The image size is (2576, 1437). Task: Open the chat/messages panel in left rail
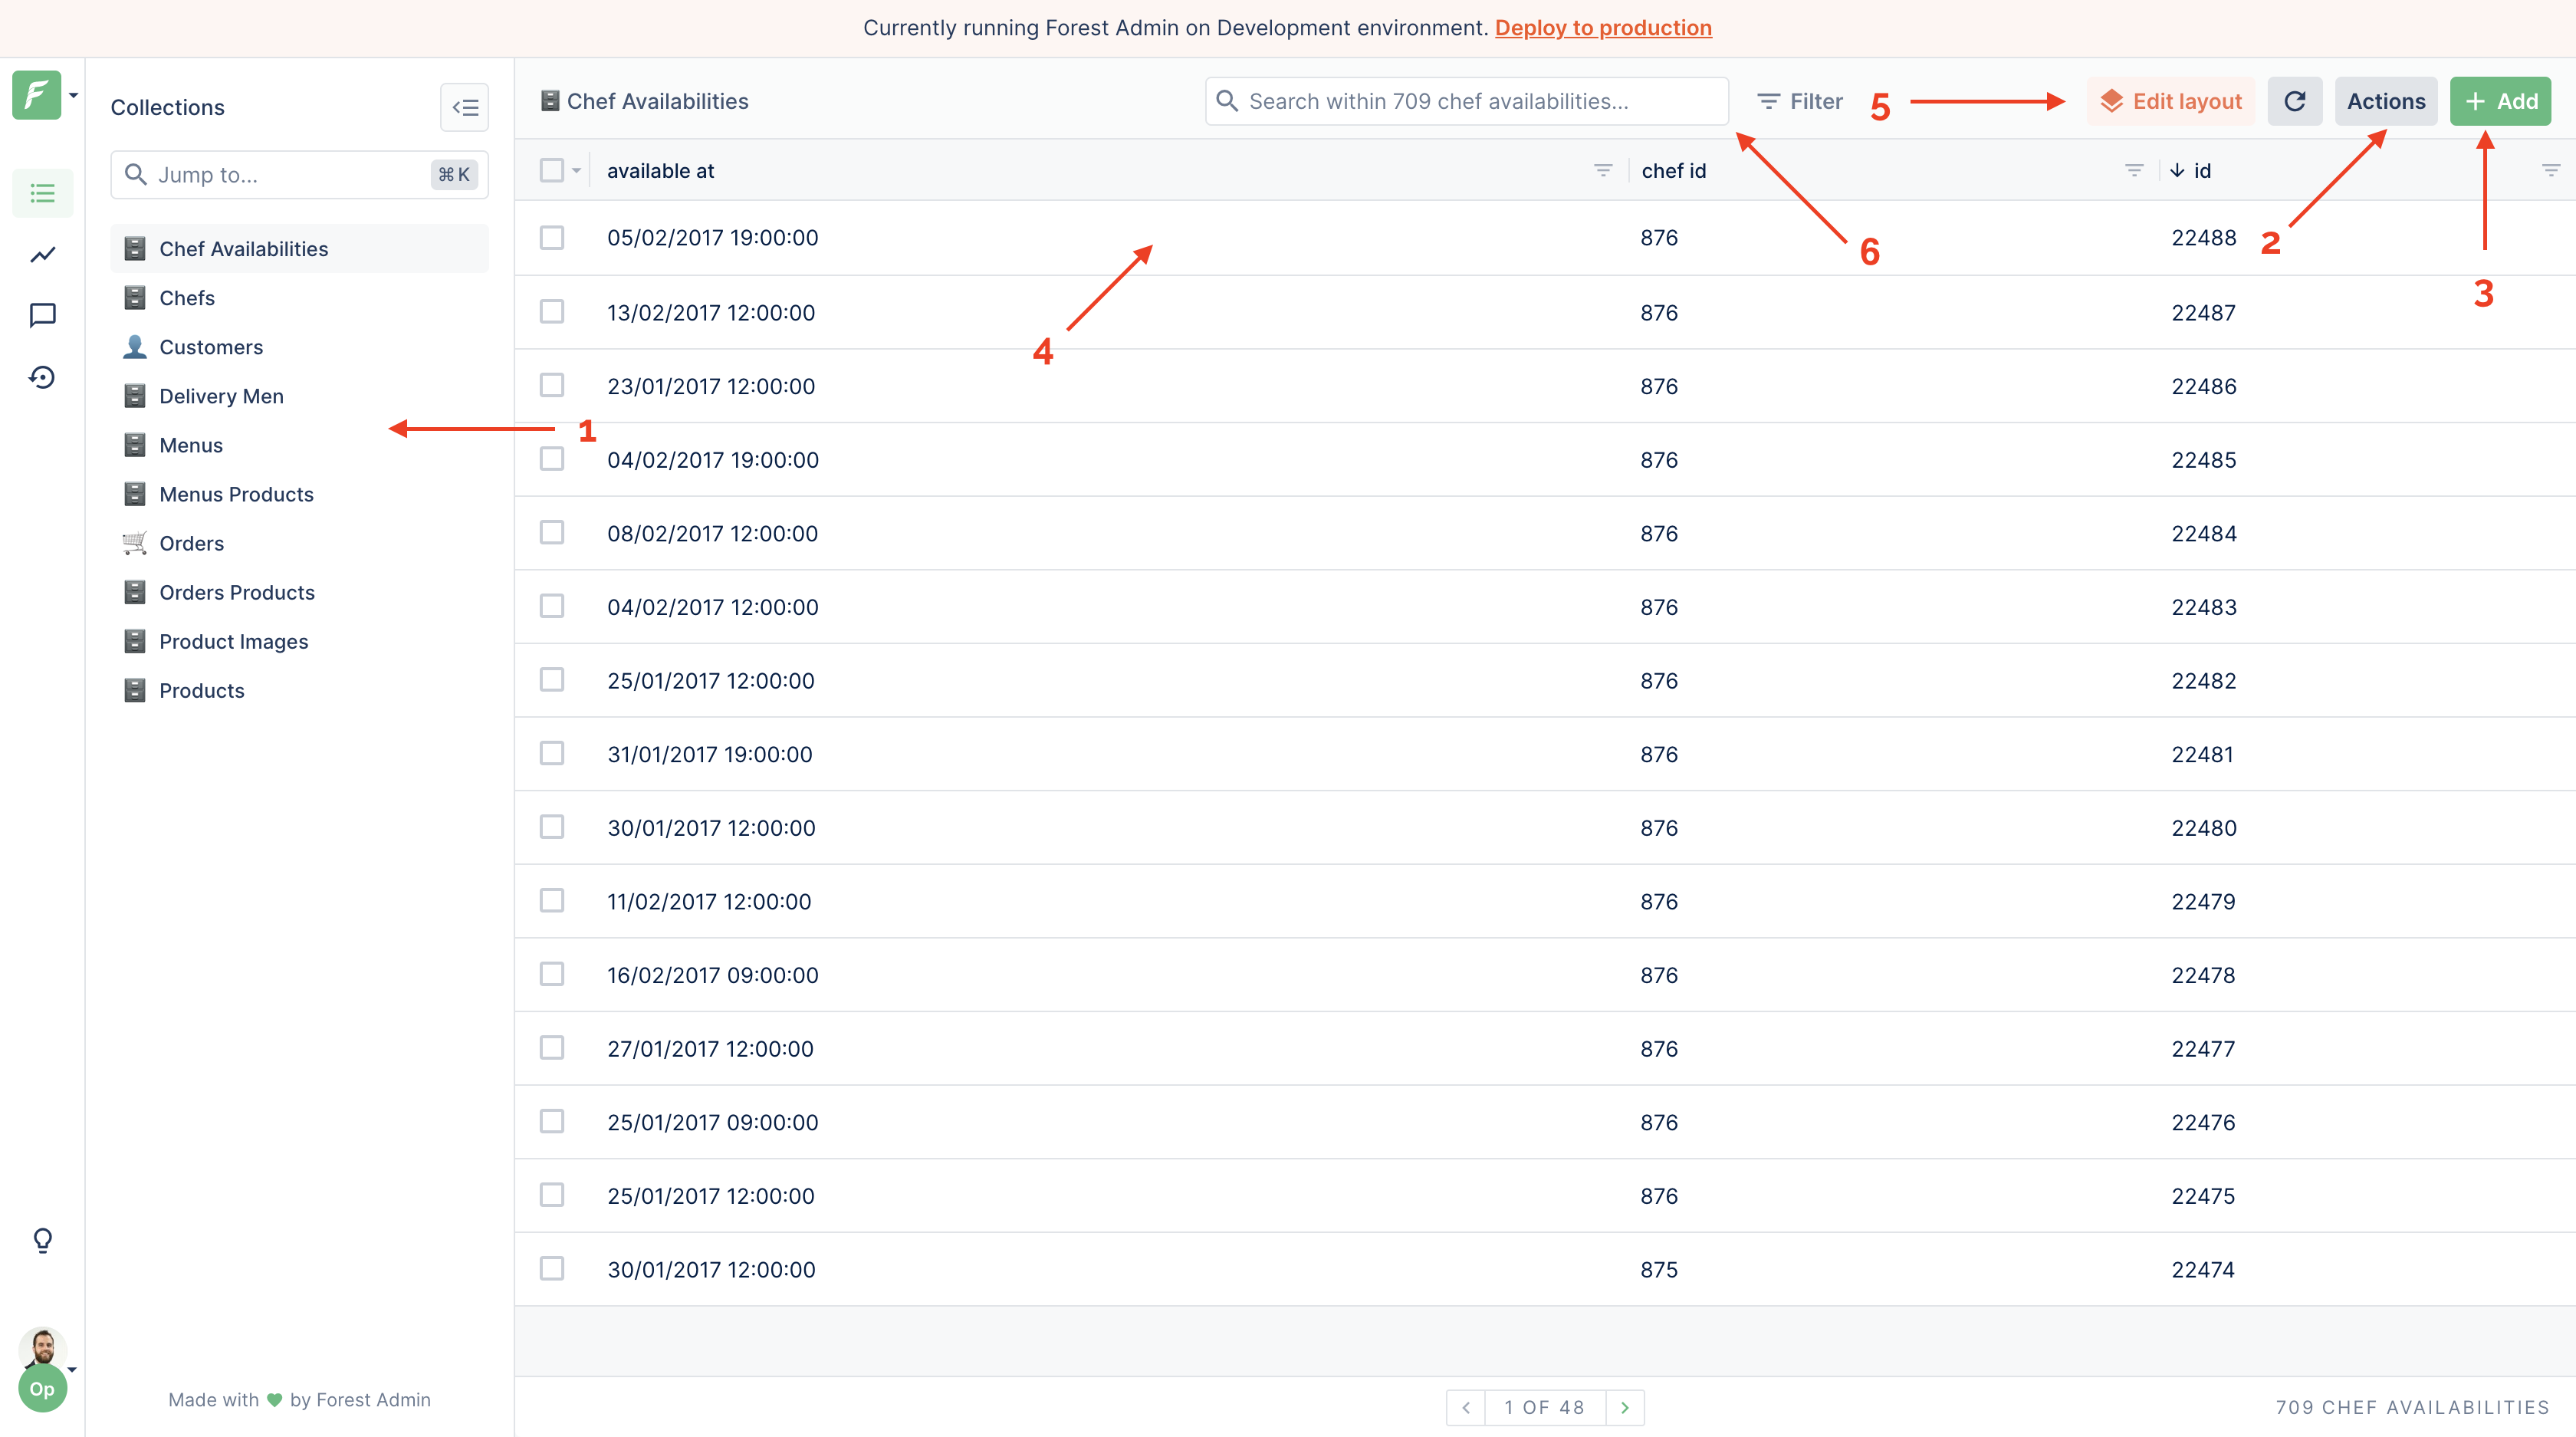click(42, 315)
